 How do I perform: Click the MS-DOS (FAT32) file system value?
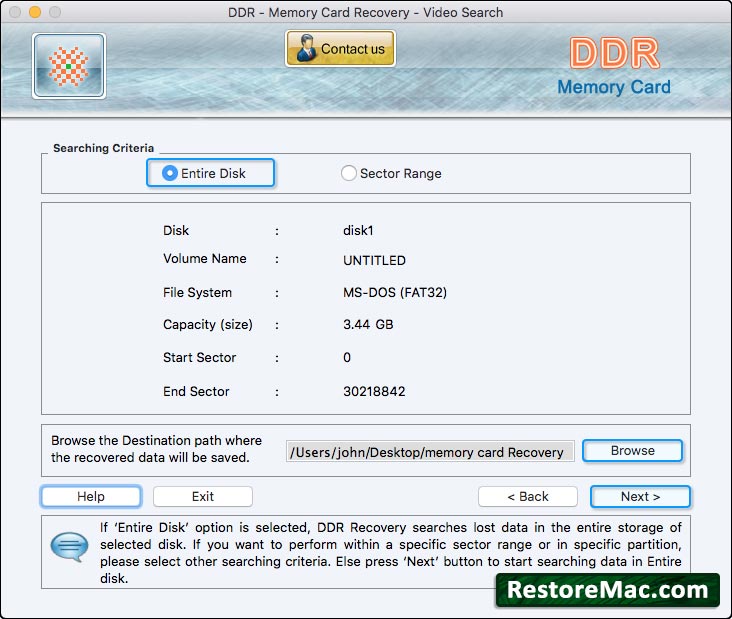[x=395, y=293]
